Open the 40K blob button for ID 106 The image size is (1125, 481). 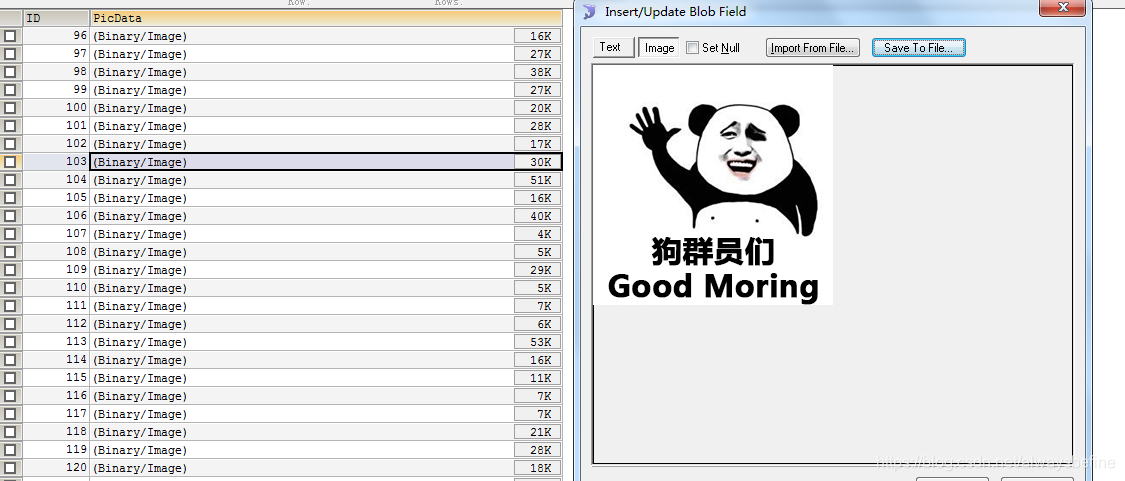click(x=537, y=216)
